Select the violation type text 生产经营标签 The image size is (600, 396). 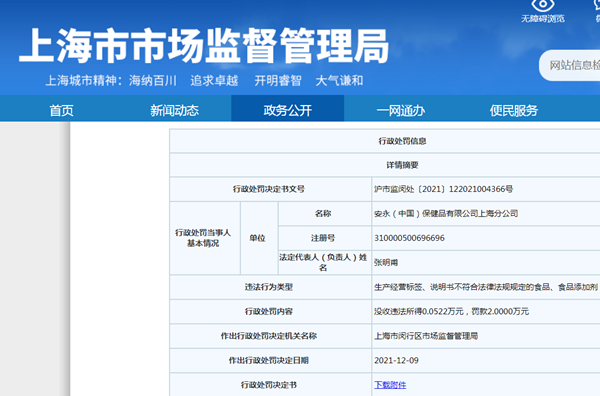(398, 287)
